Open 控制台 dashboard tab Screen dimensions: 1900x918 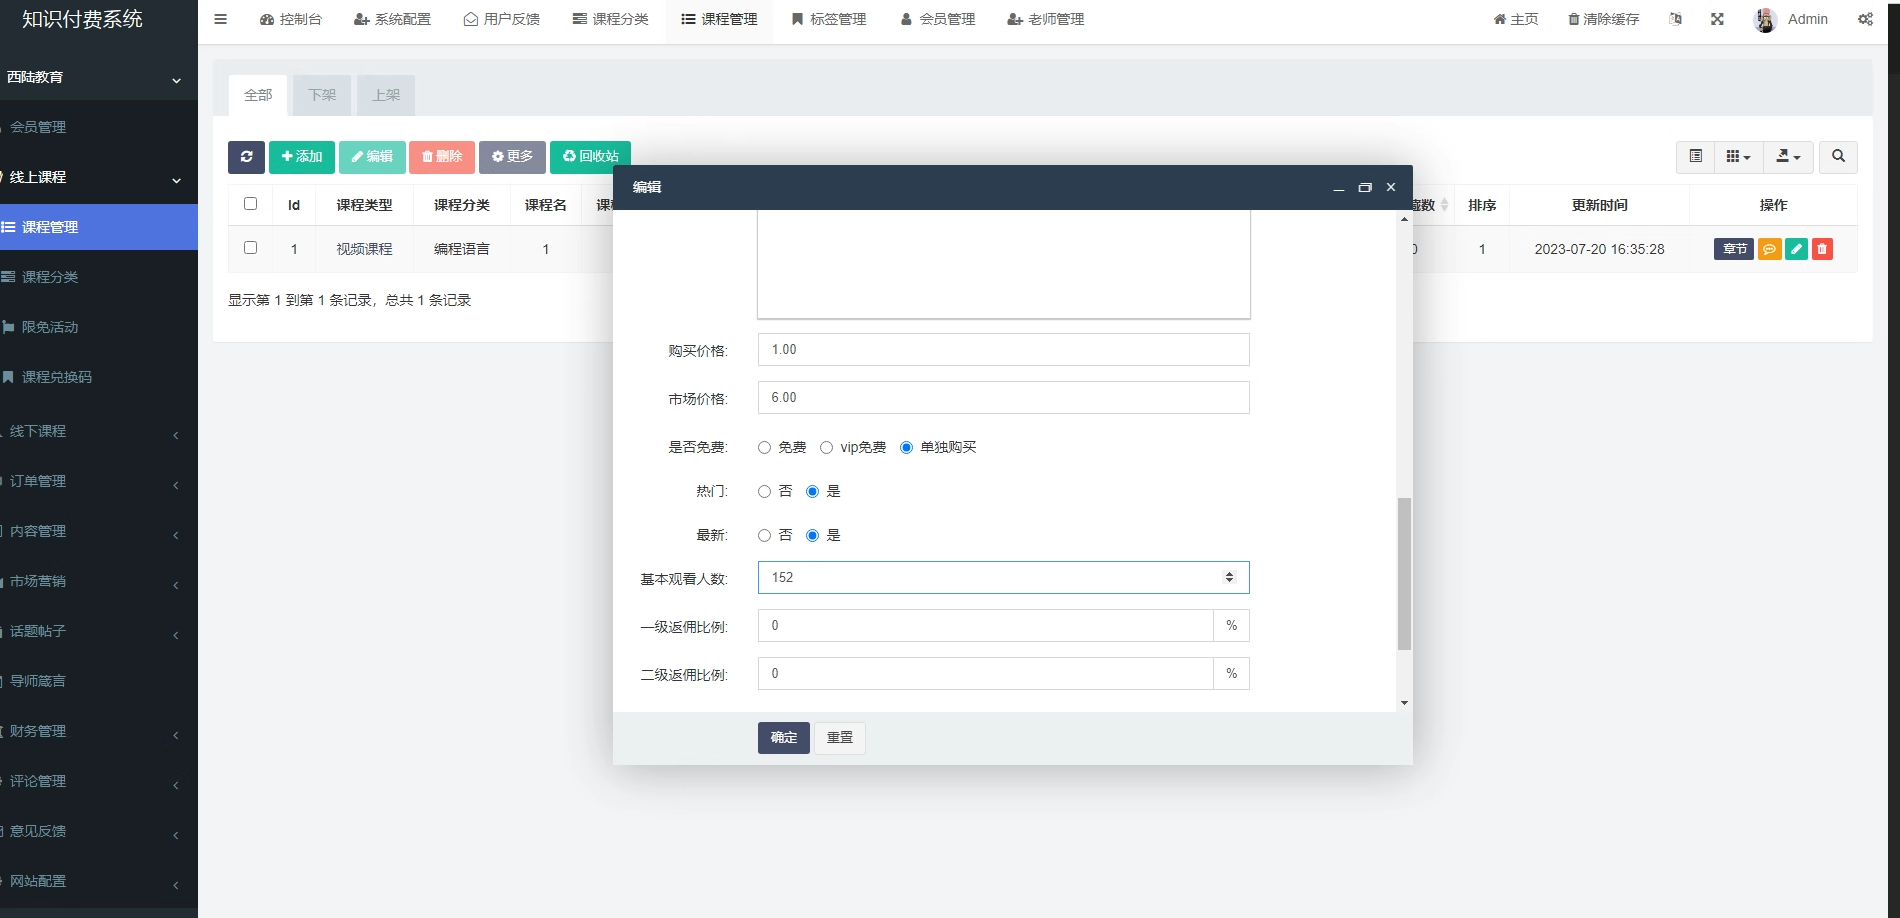[291, 19]
